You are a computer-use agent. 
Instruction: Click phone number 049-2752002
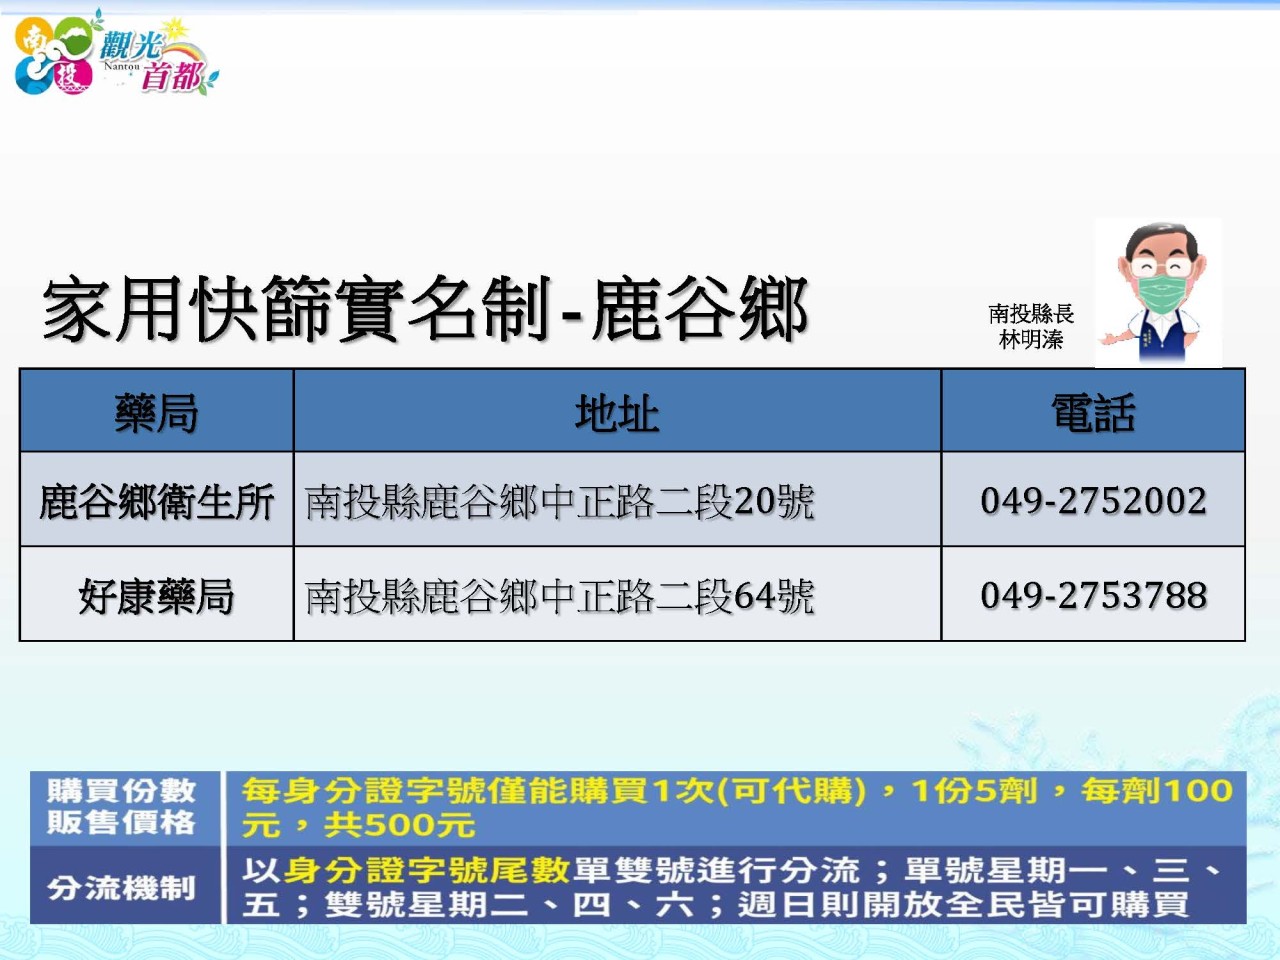pos(1093,500)
